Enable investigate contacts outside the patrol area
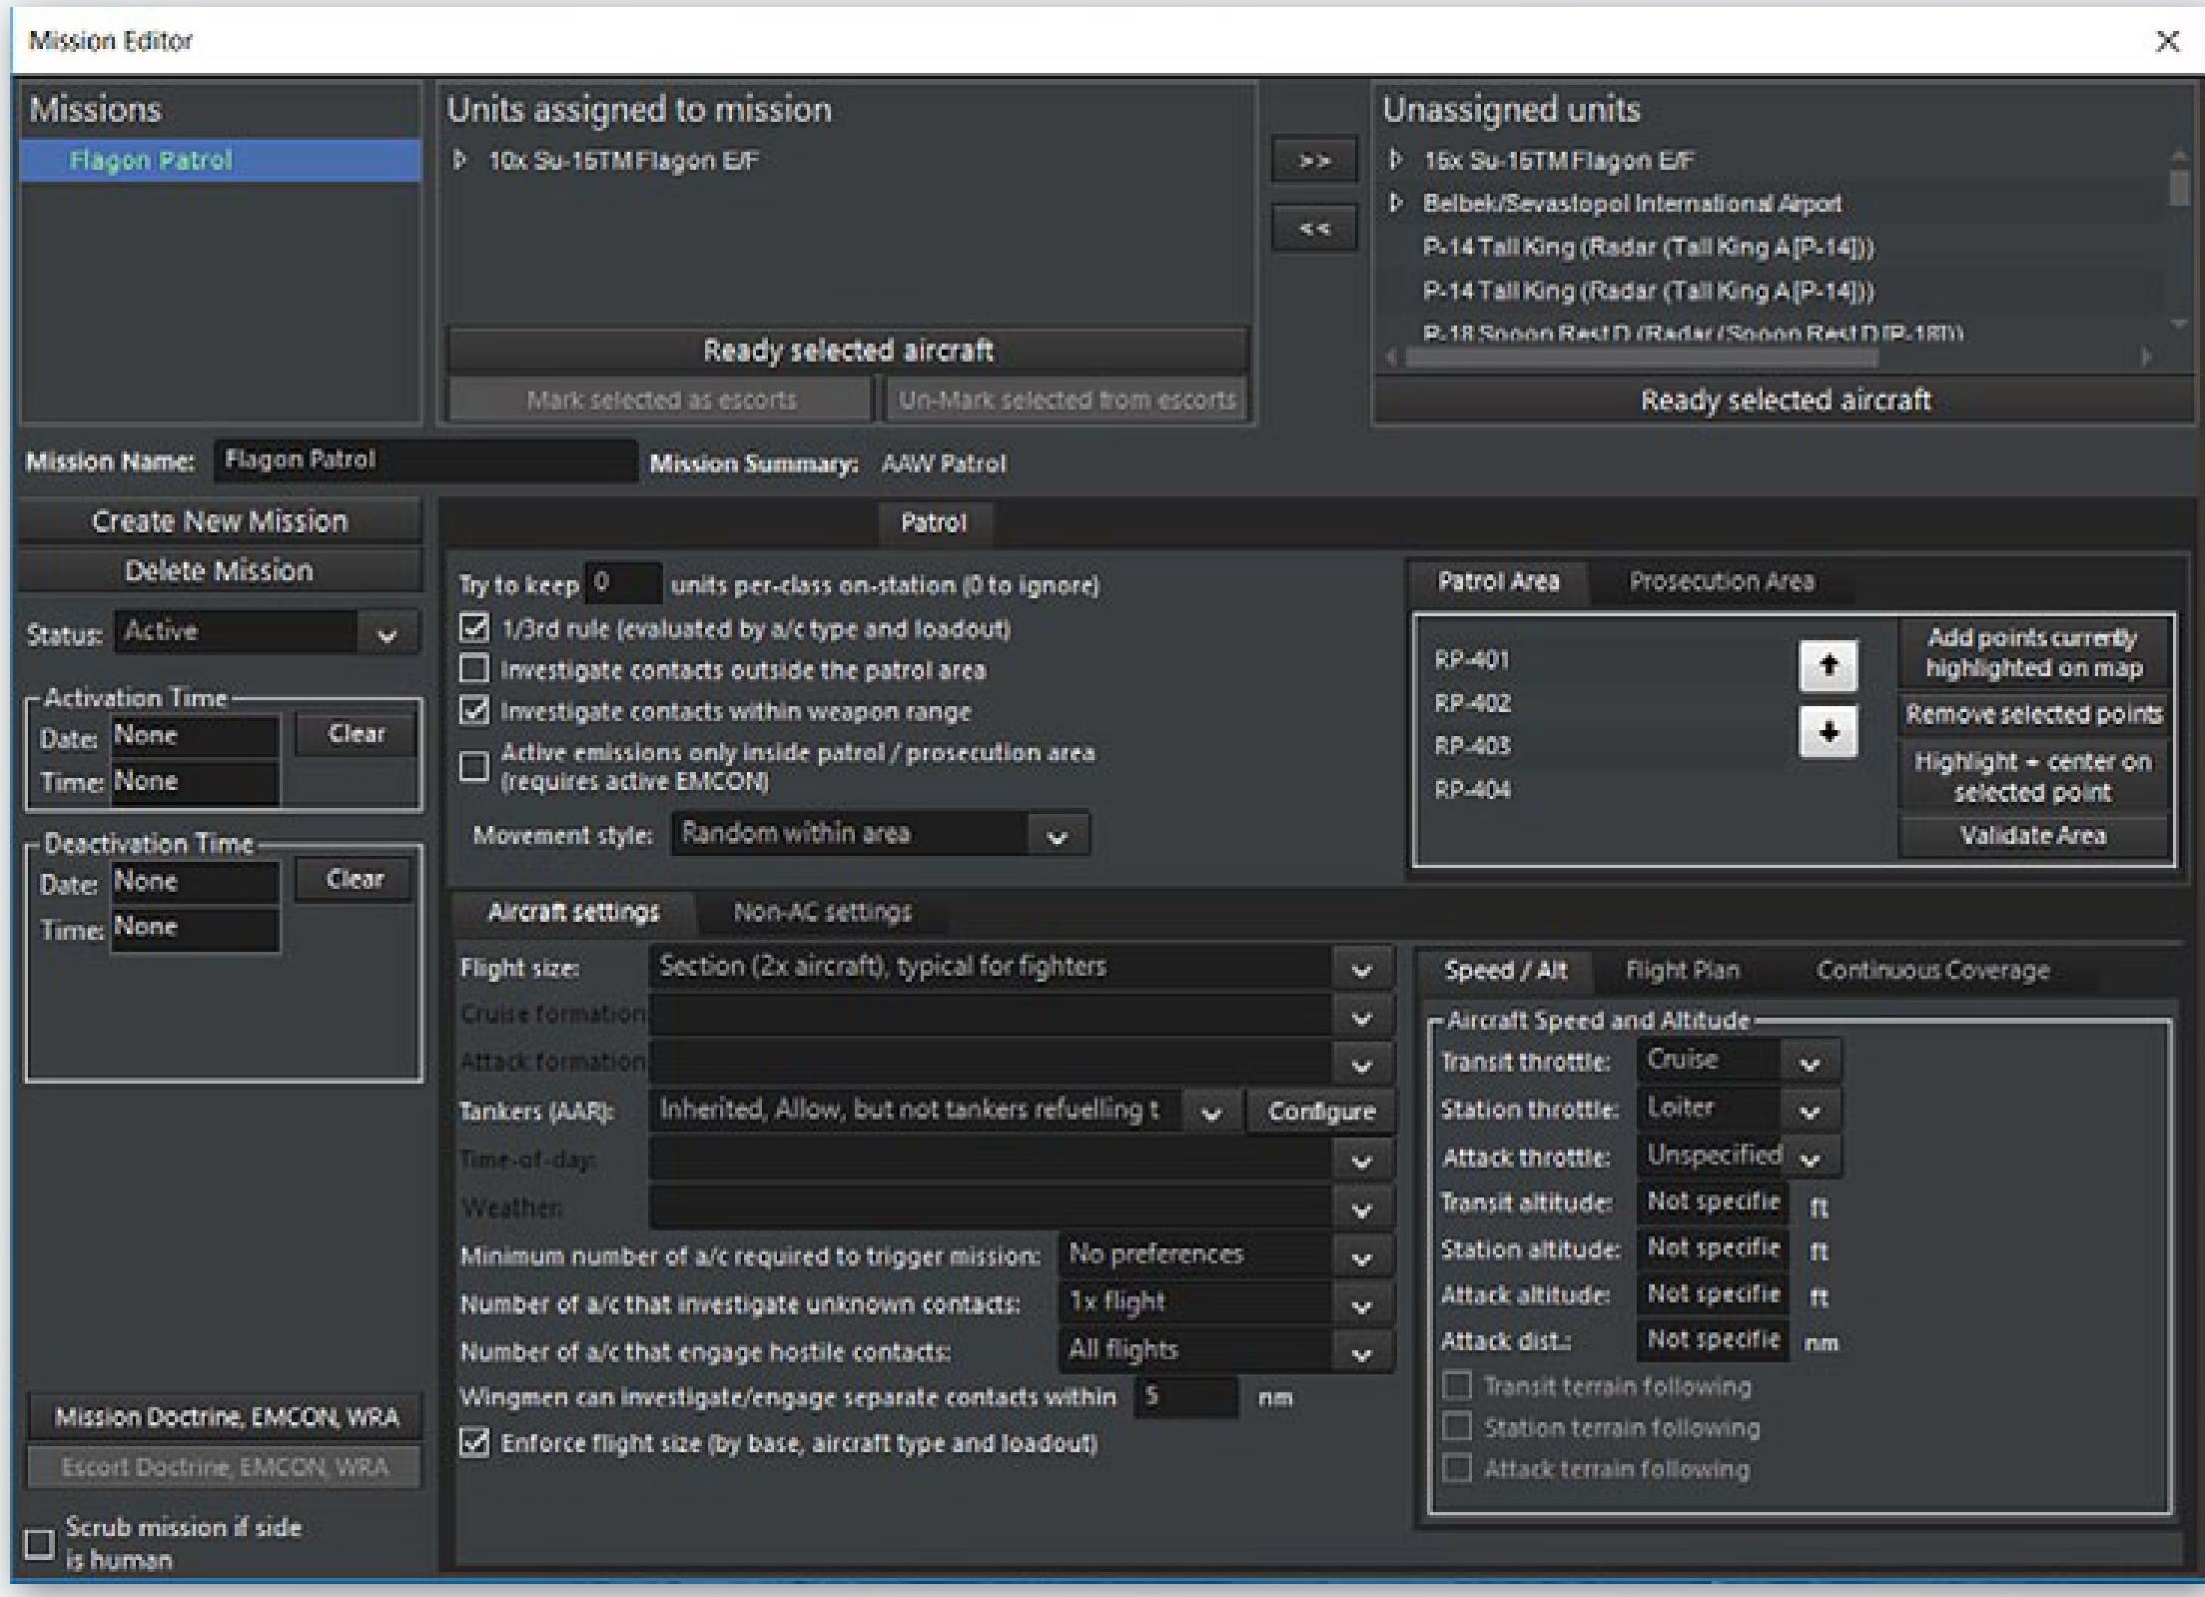2205x1597 pixels. 474,669
